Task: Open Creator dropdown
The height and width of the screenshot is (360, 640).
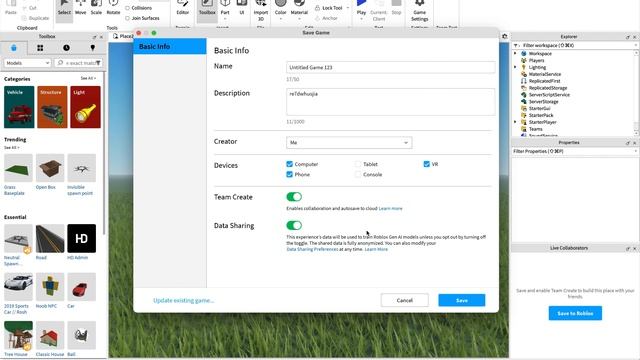Action: (349, 142)
